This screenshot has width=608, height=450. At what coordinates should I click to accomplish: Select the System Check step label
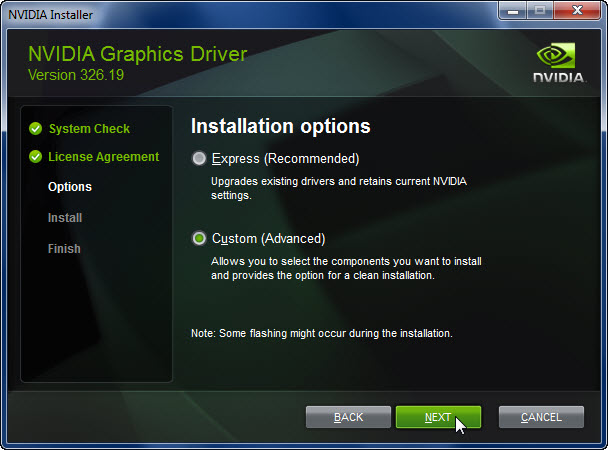[89, 129]
